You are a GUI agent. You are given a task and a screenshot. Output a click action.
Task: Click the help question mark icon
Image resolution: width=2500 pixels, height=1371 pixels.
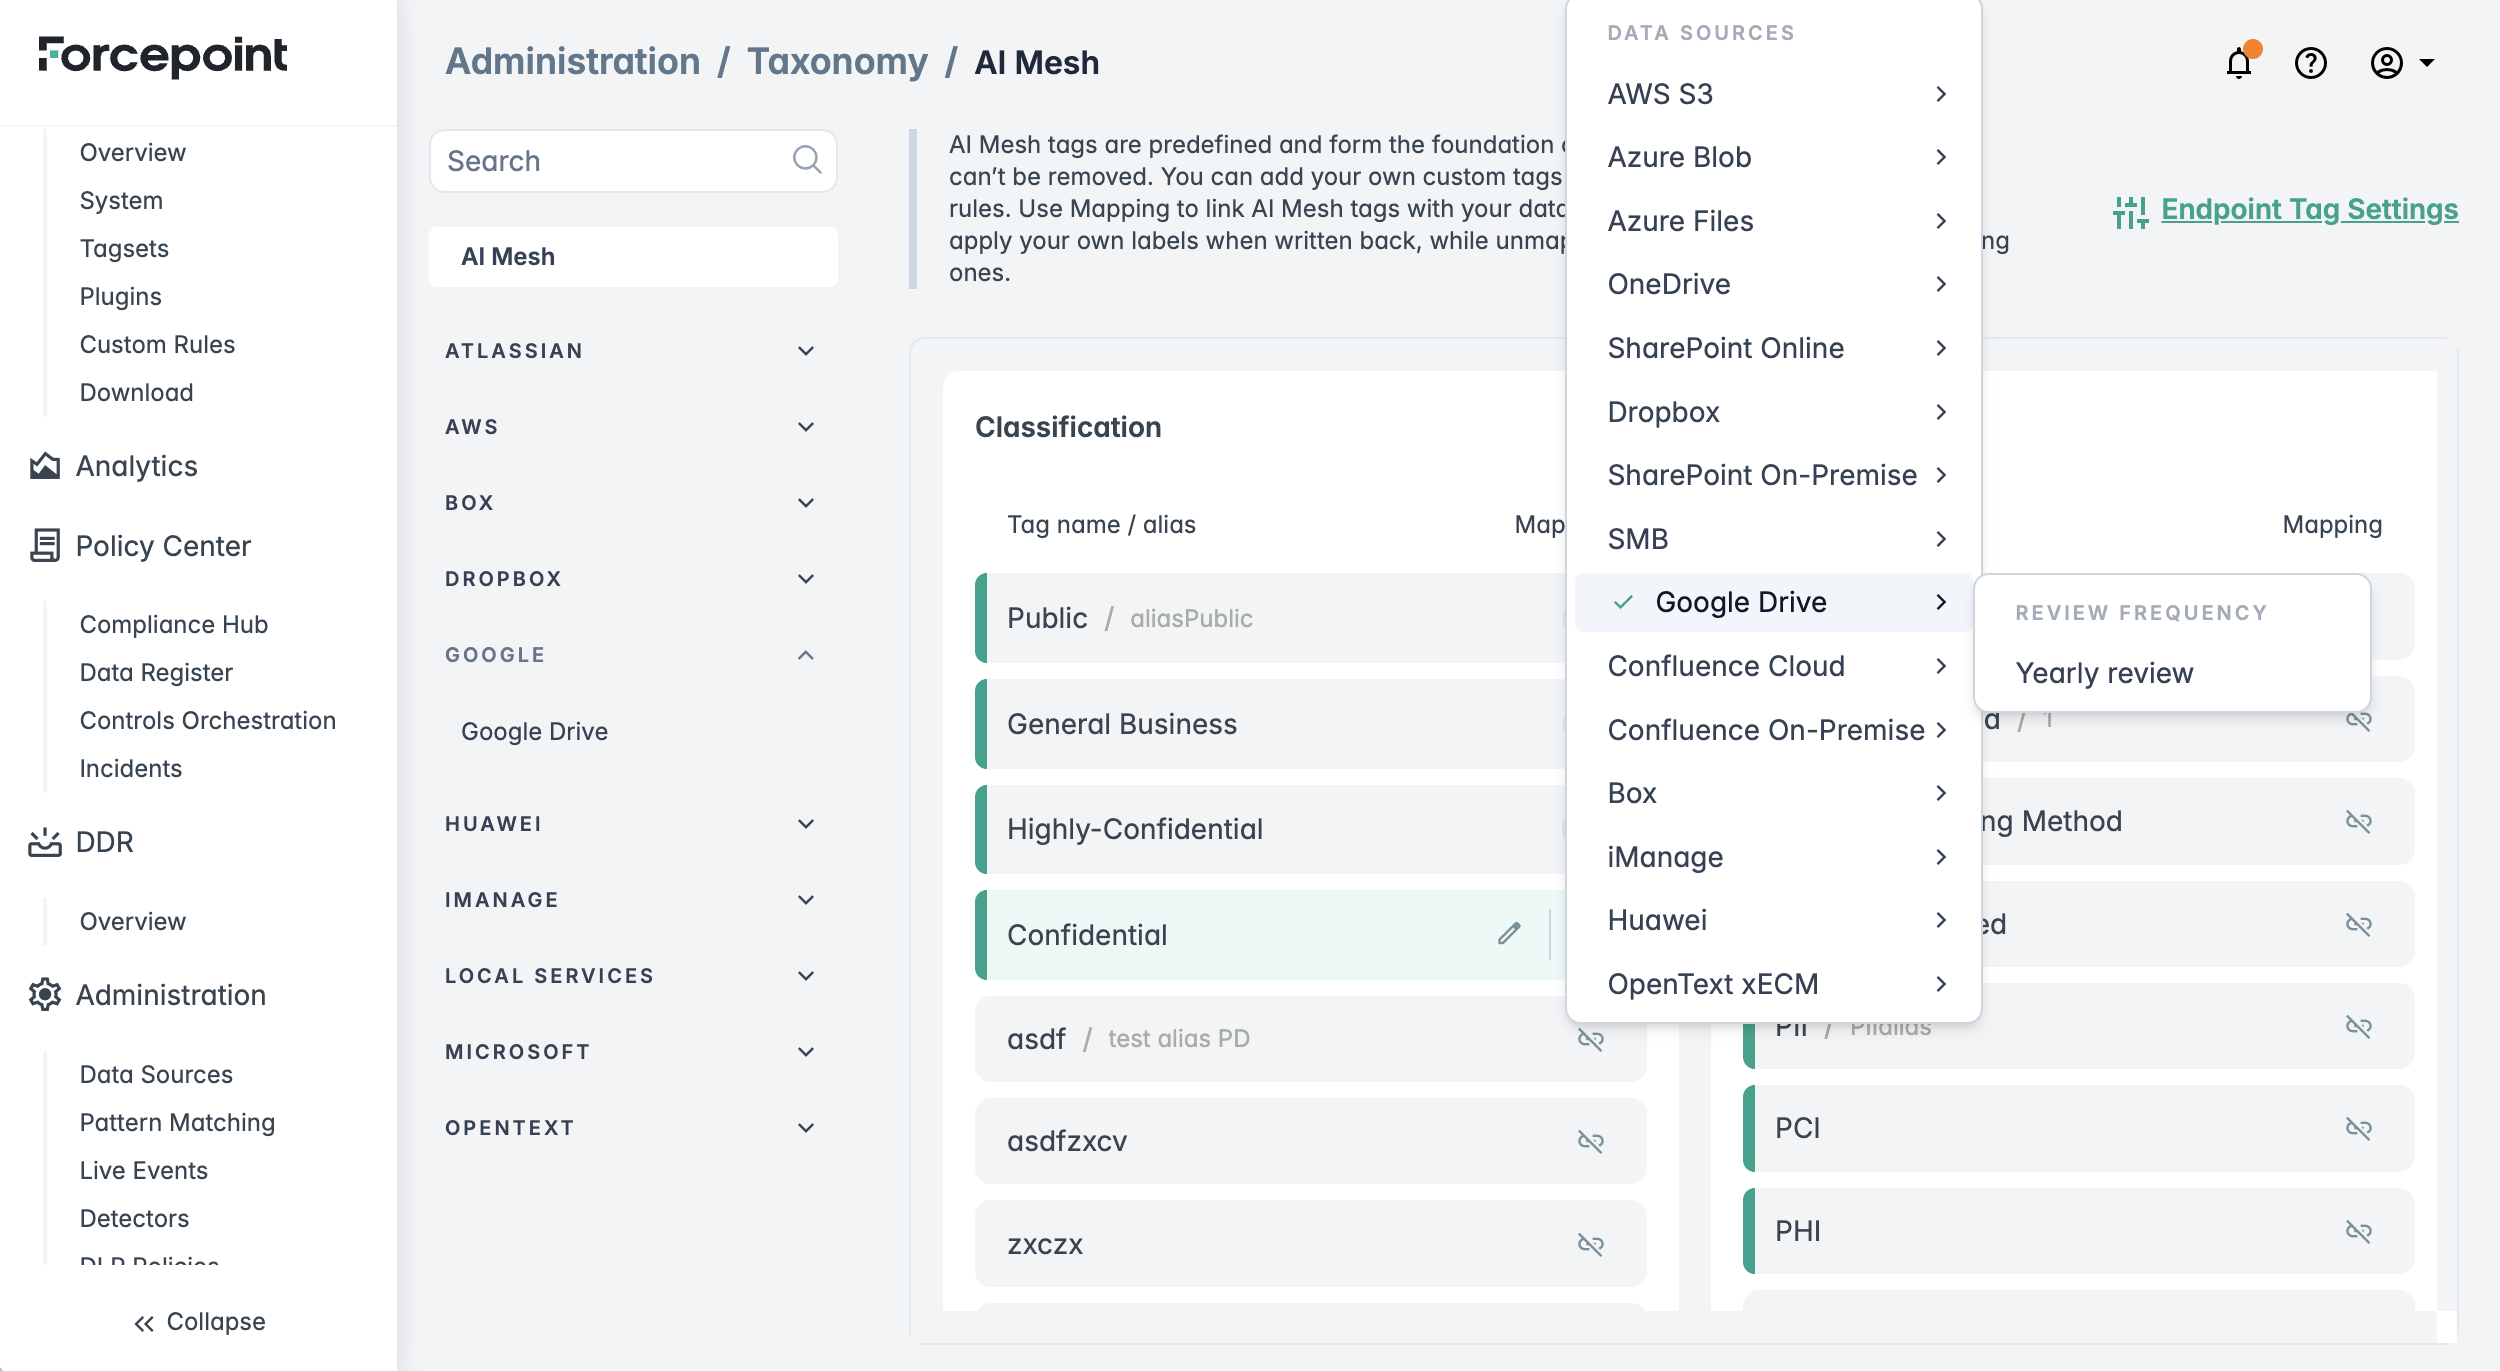click(2310, 63)
